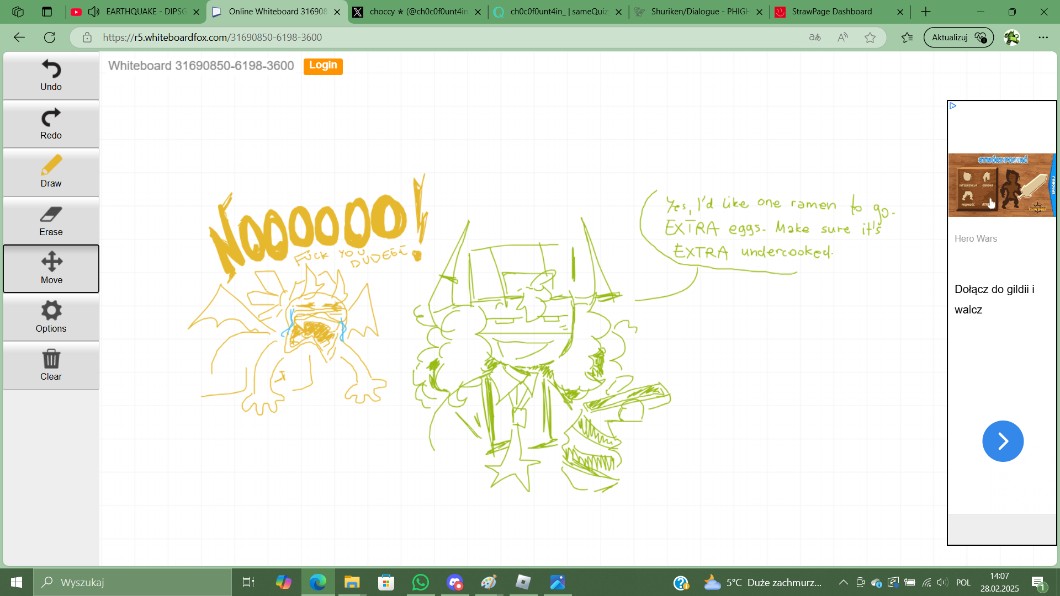
Task: Click the Aktualizuj browser update button
Action: pyautogui.click(x=957, y=37)
